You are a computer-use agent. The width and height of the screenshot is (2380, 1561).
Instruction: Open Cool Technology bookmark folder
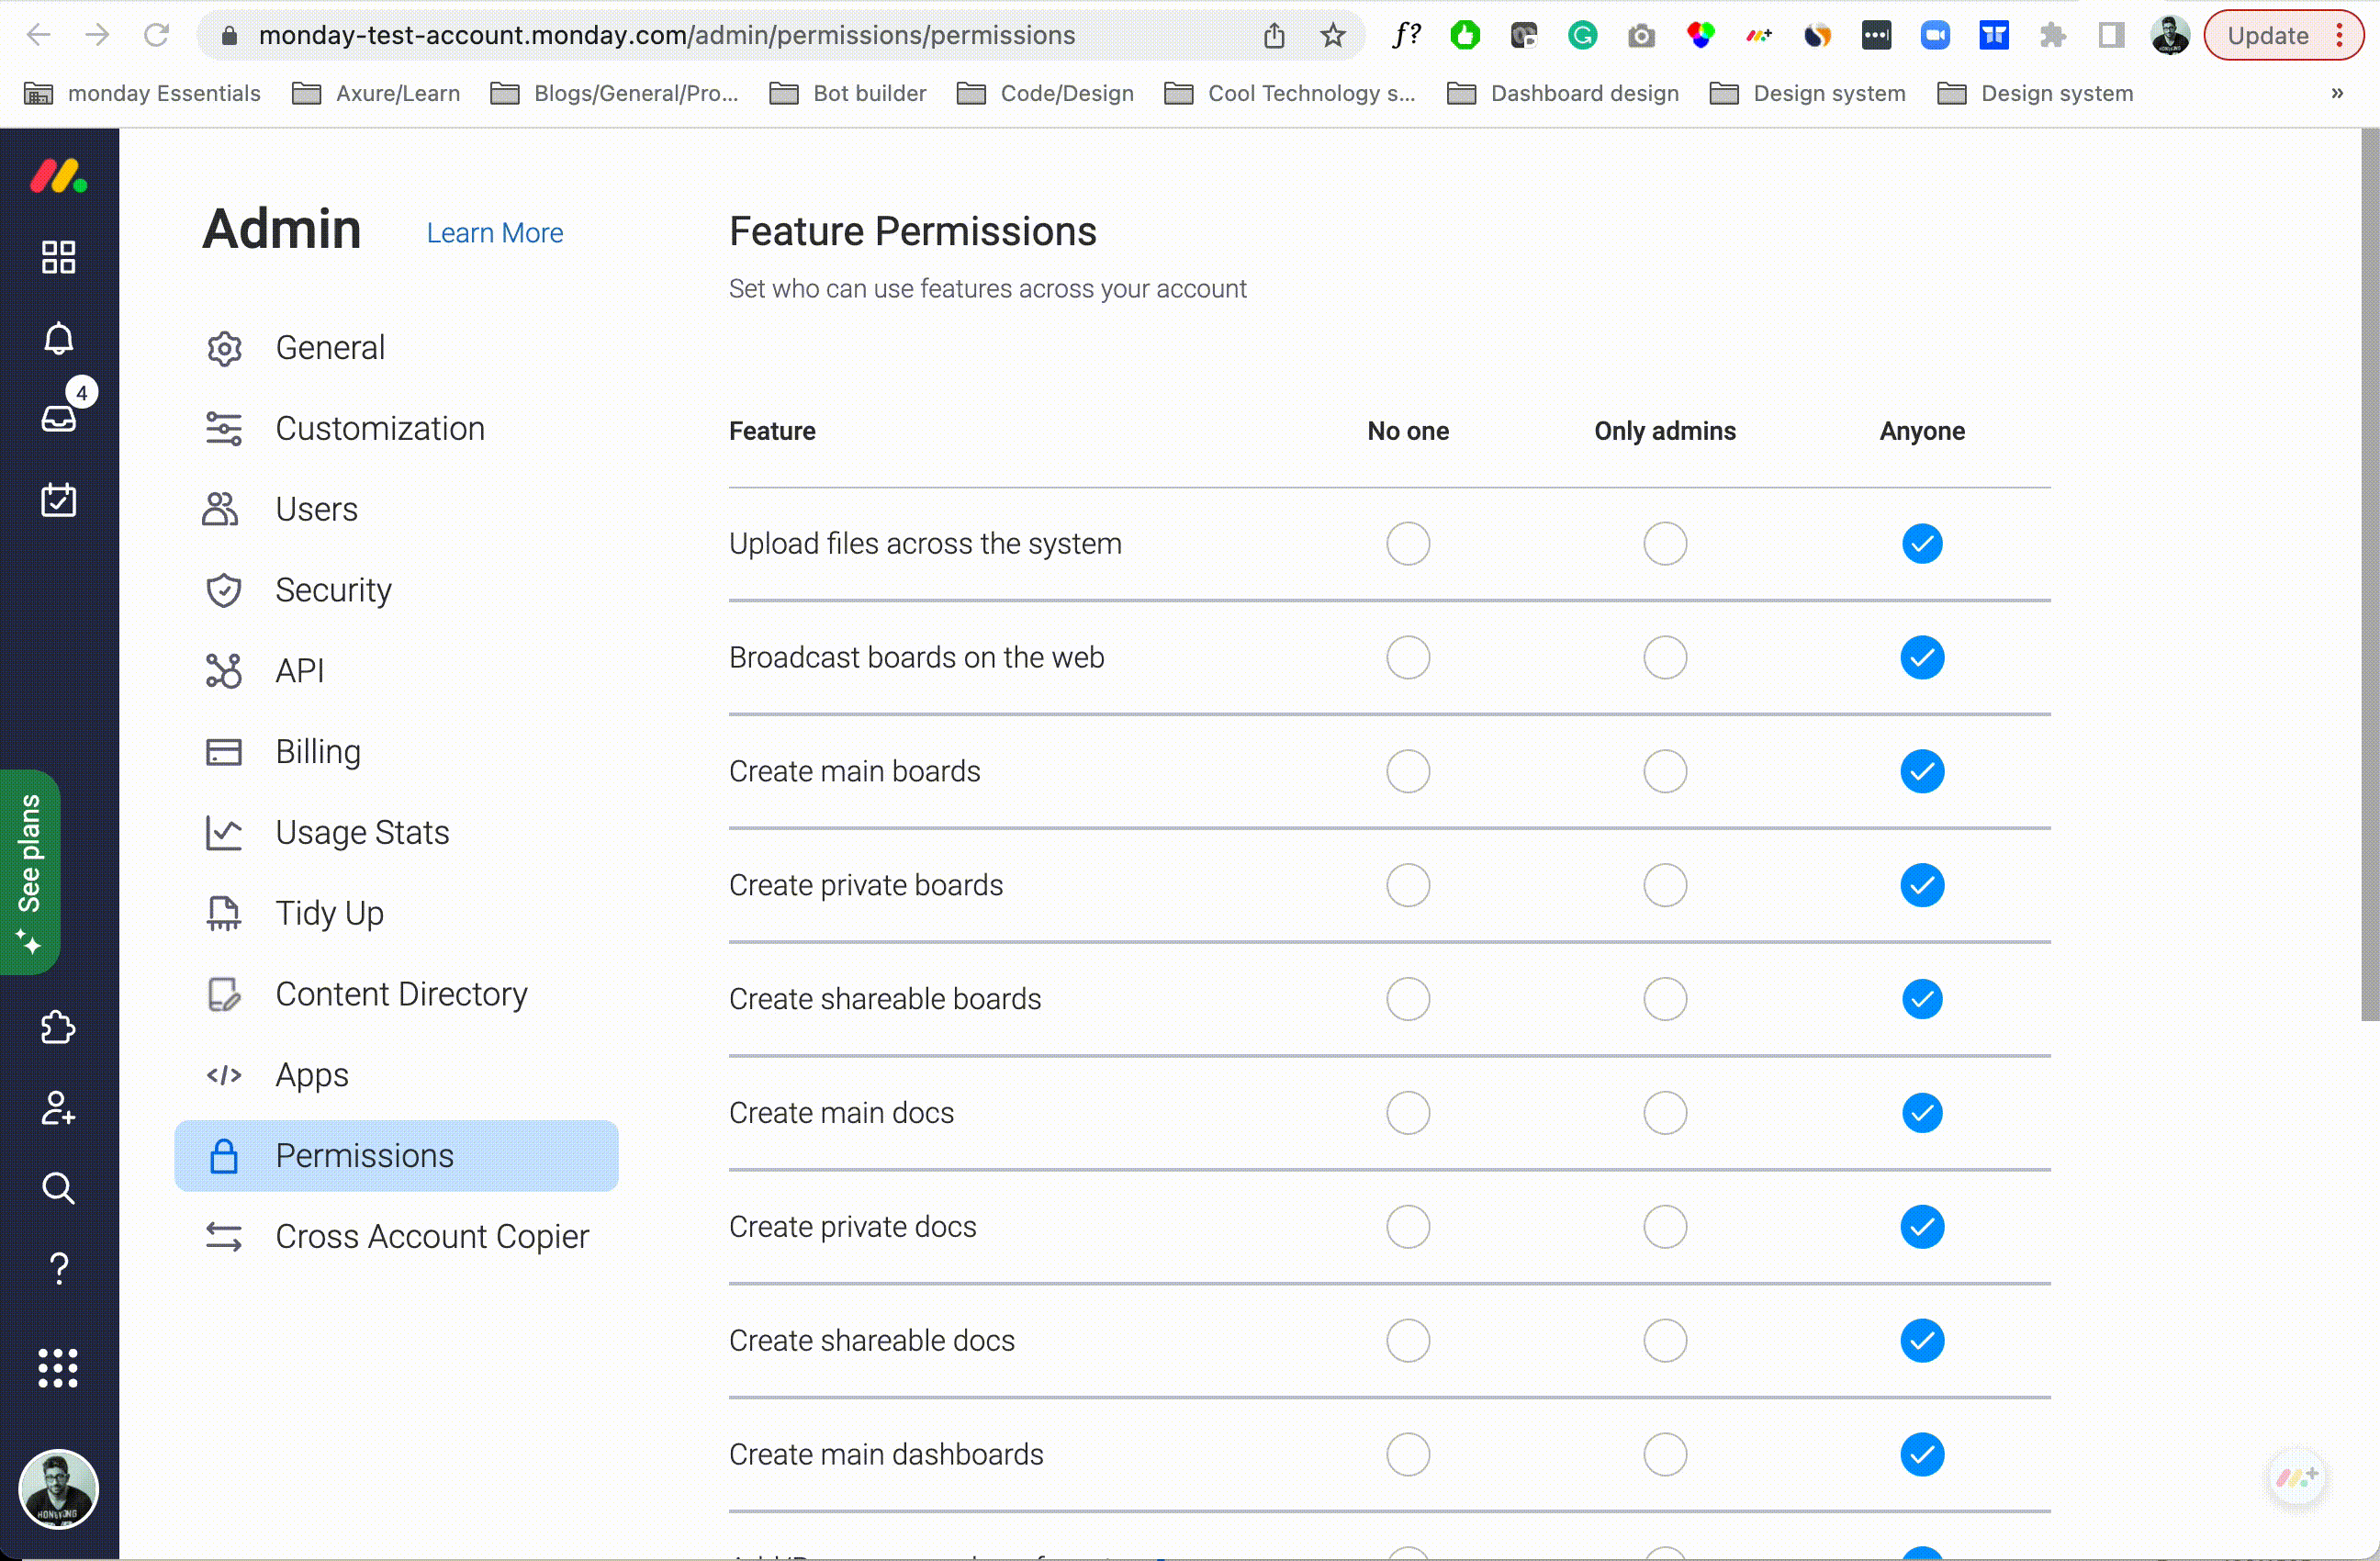pyautogui.click(x=1291, y=93)
